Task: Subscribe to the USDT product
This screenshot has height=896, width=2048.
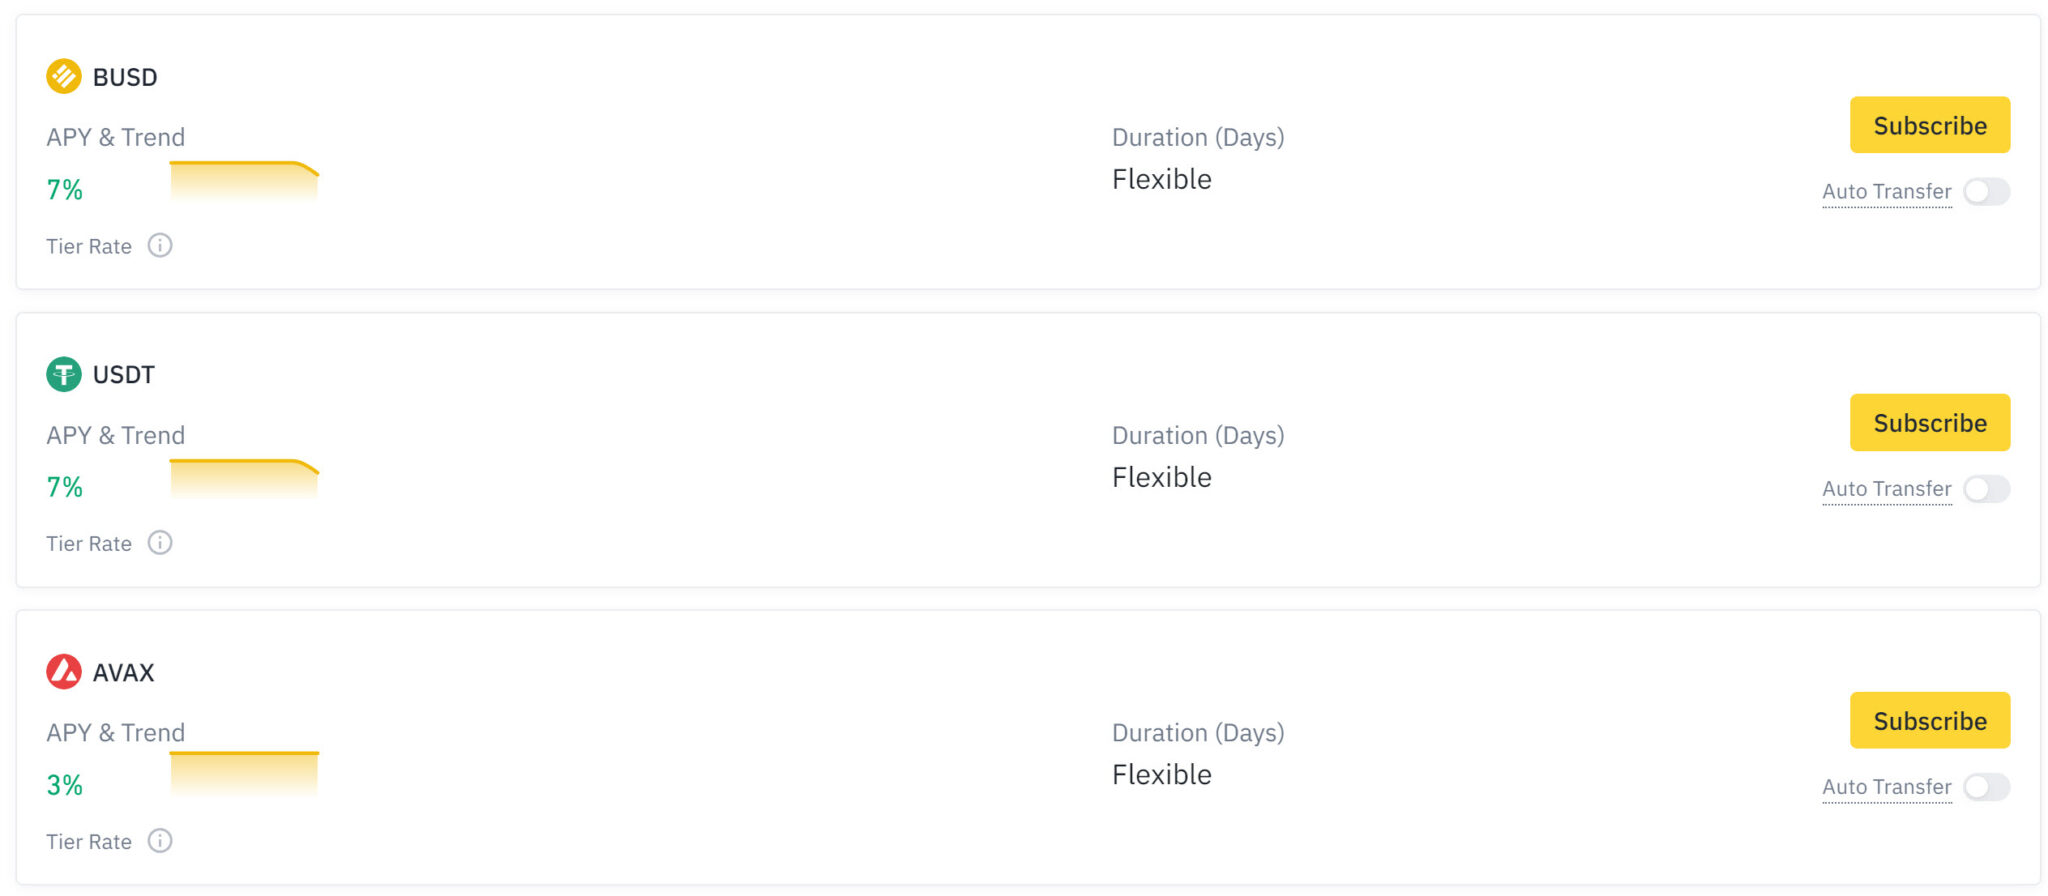Action: pyautogui.click(x=1930, y=423)
